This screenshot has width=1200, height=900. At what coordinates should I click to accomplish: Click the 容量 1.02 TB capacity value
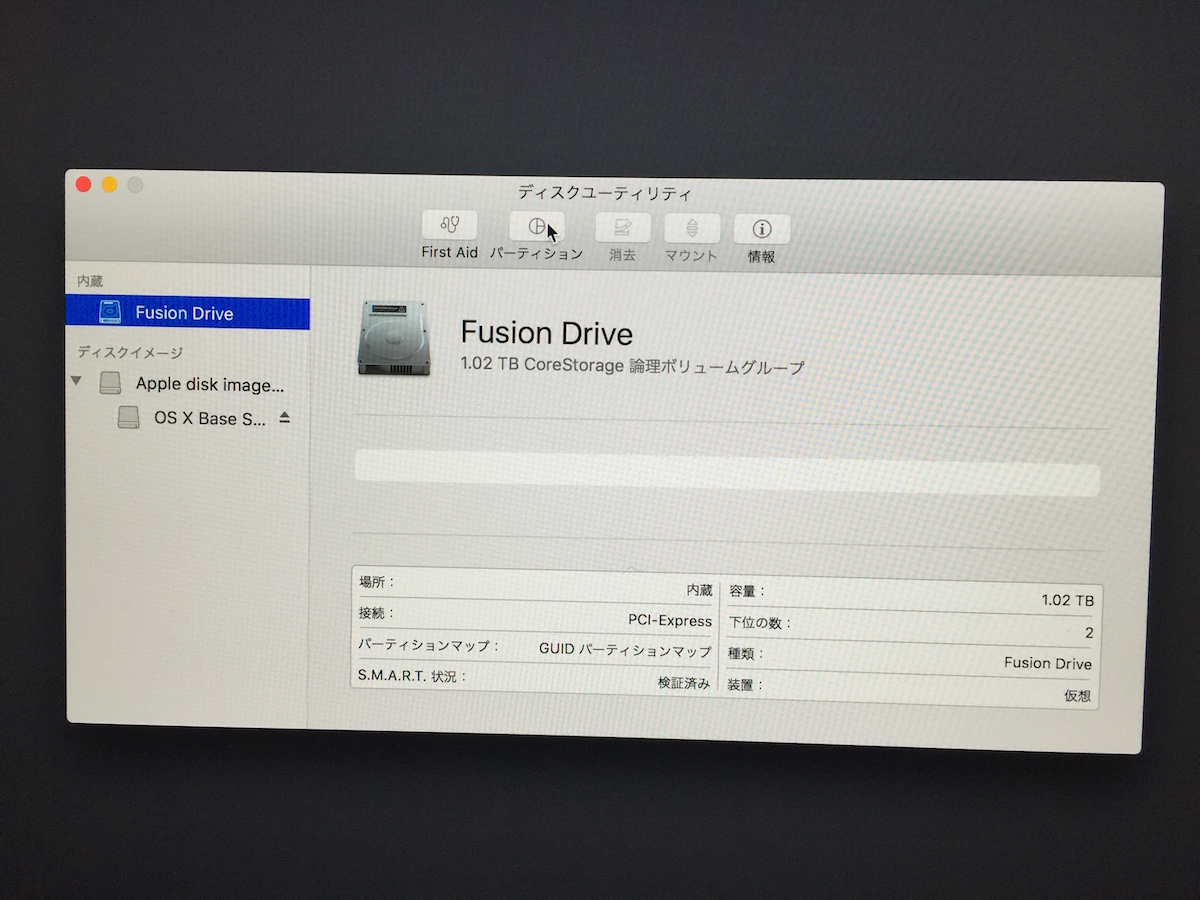click(x=1068, y=600)
